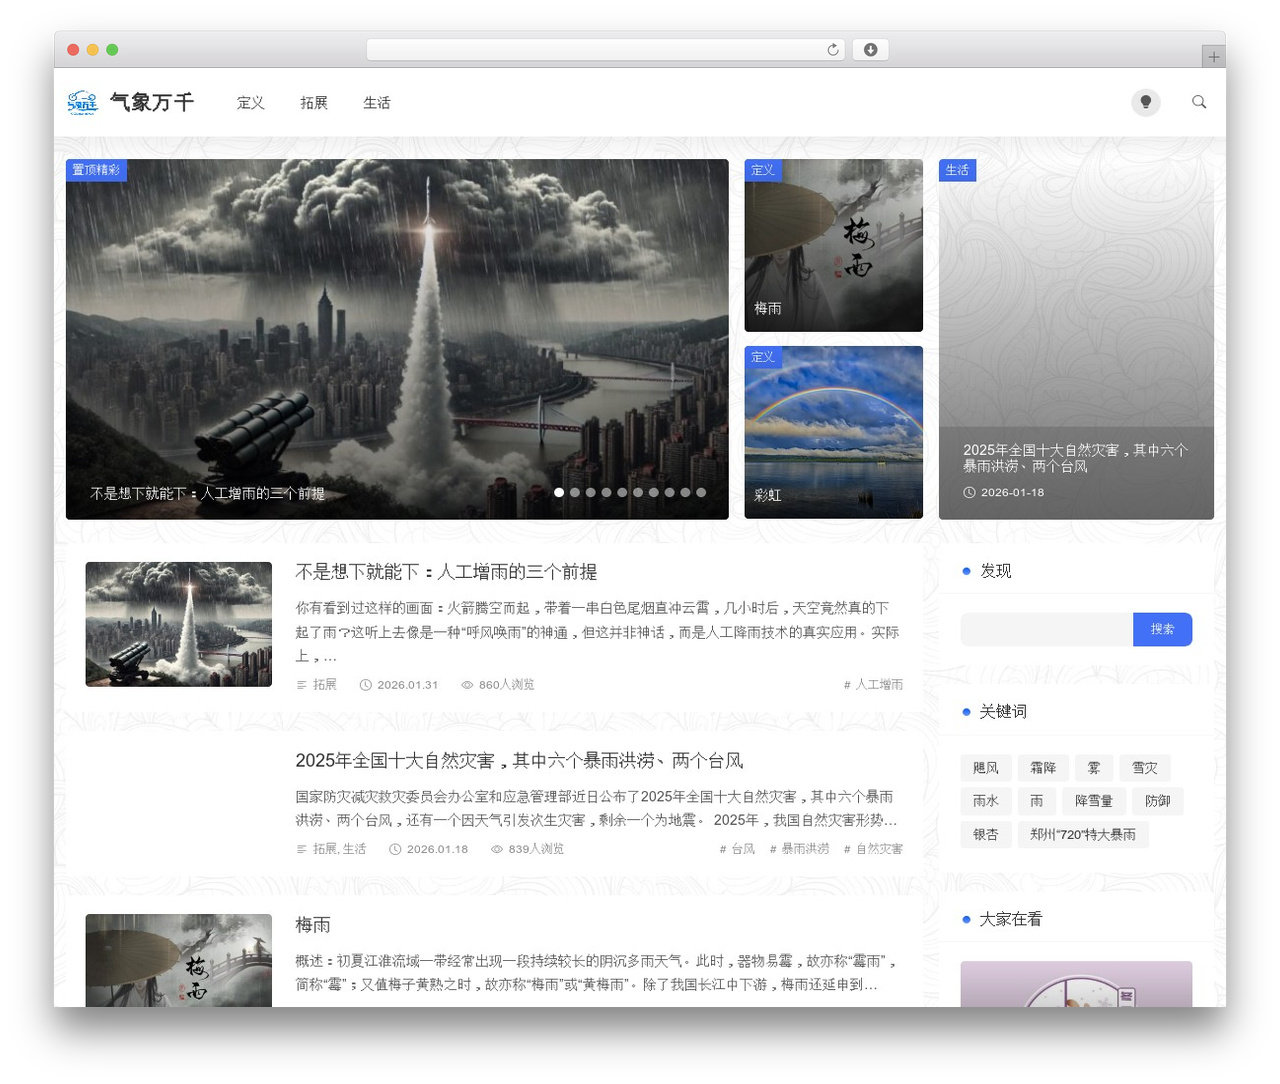Image resolution: width=1280 pixels, height=1084 pixels.
Task: Add a new browser tab
Action: tap(1214, 57)
